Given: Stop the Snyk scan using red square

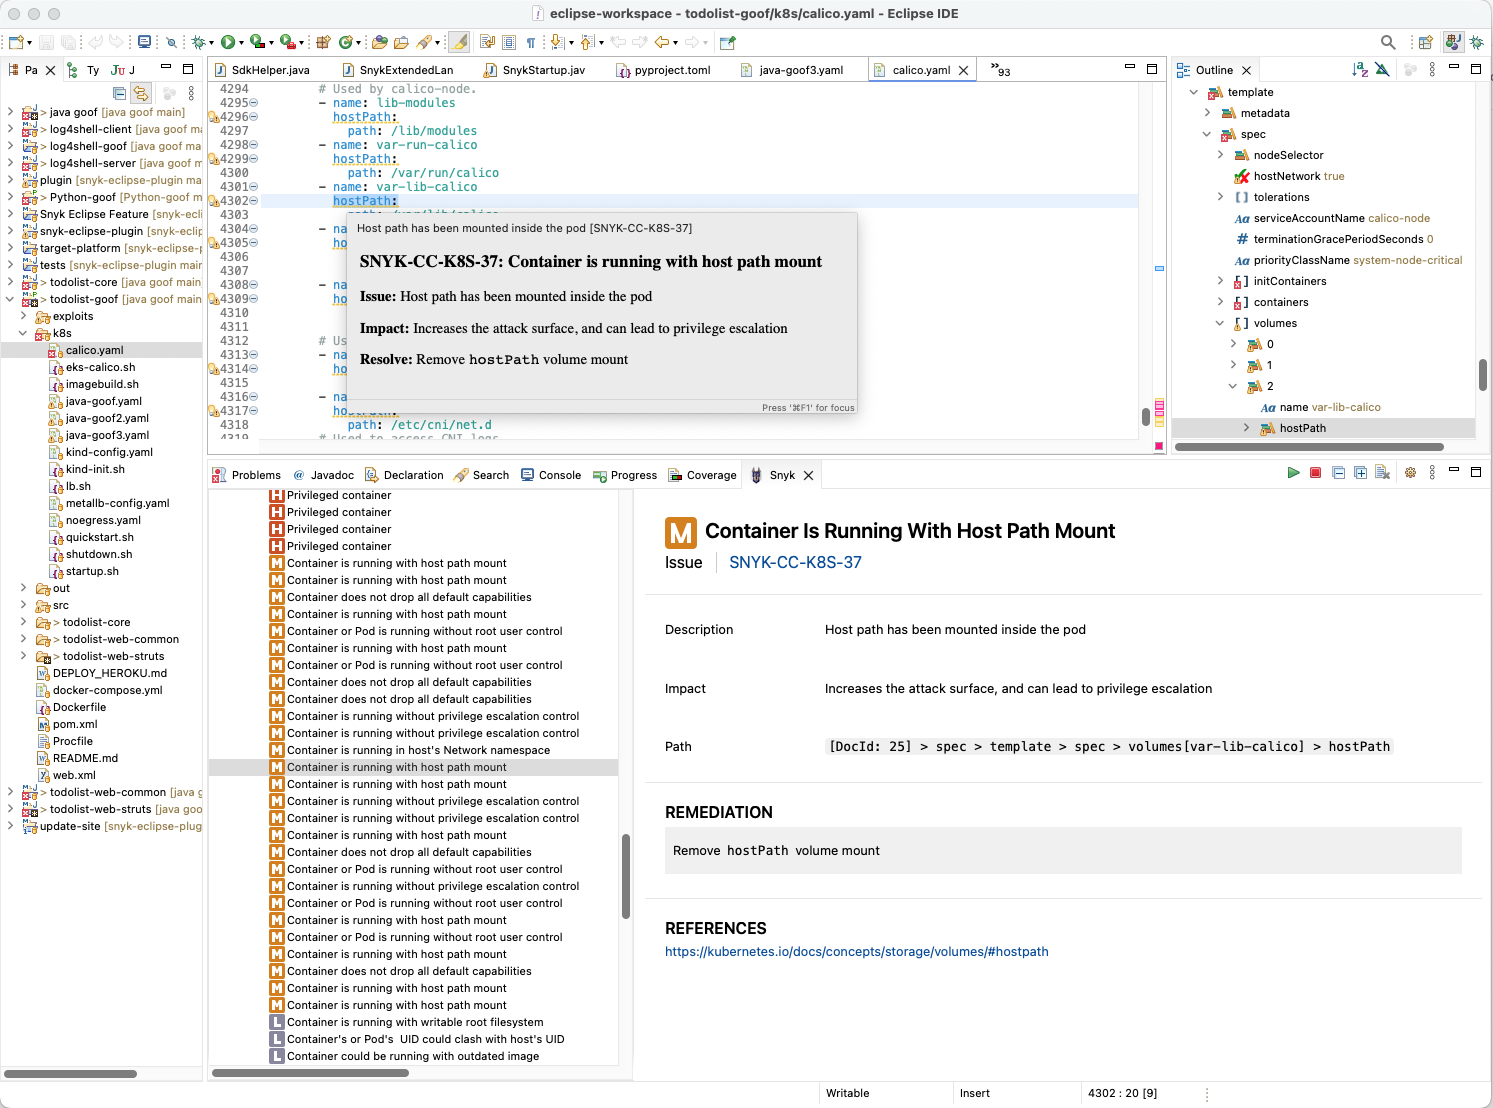Looking at the screenshot, I should (x=1315, y=473).
